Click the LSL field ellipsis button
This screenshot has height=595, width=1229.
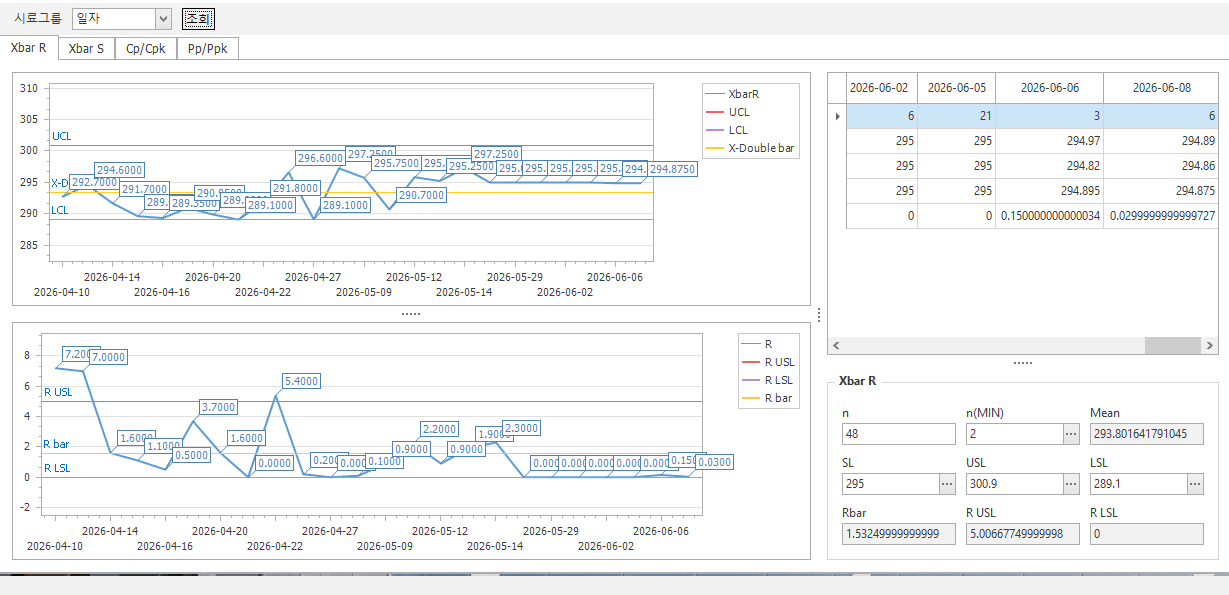[x=1195, y=484]
